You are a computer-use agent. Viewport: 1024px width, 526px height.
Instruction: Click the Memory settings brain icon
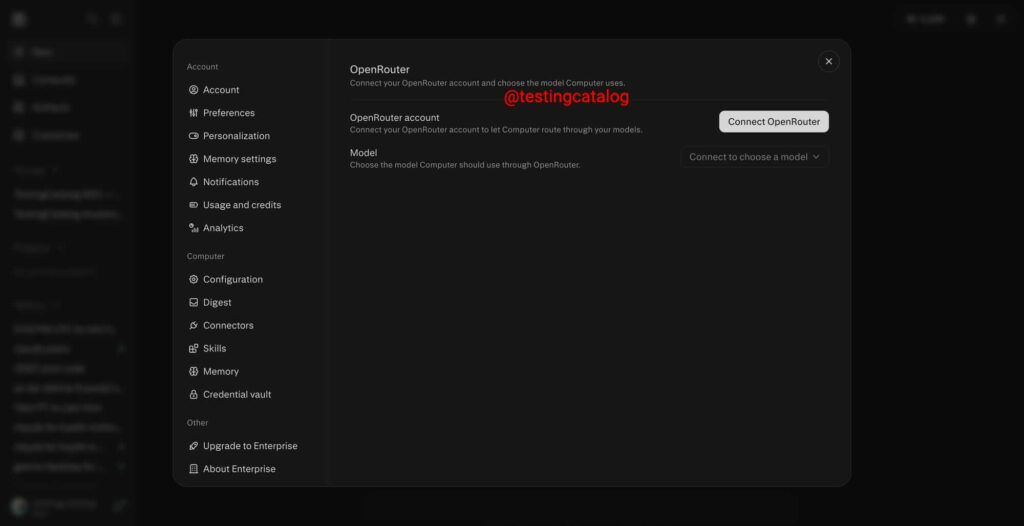[193, 159]
